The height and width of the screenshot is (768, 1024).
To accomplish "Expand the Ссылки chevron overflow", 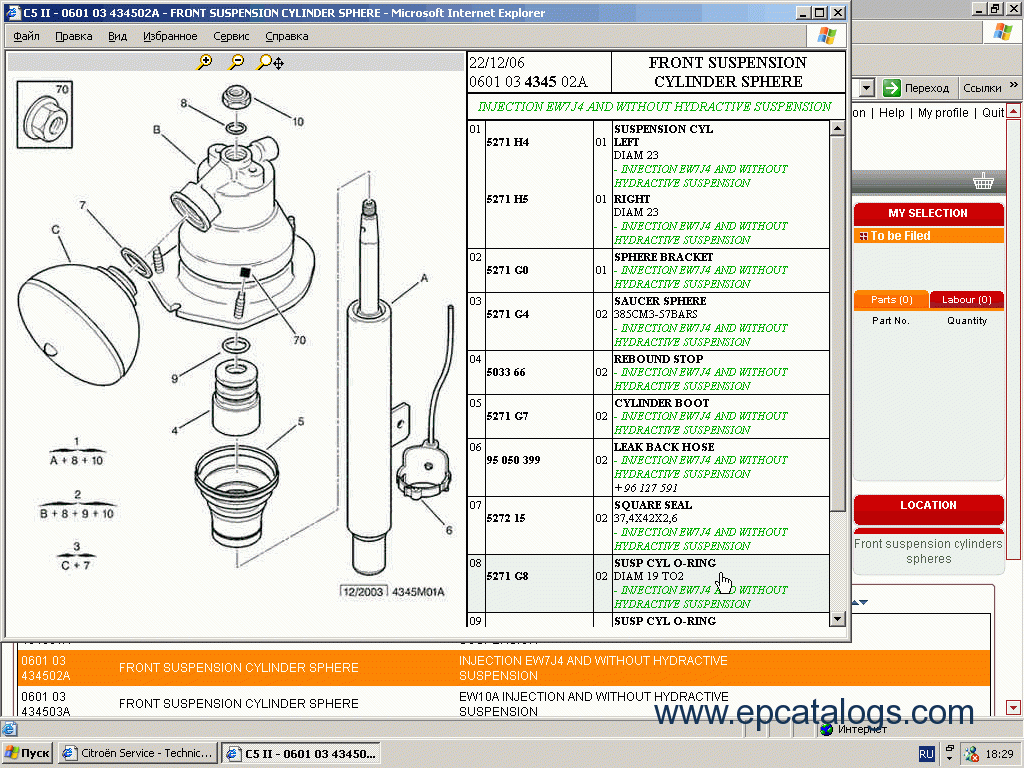I will pyautogui.click(x=1014, y=85).
